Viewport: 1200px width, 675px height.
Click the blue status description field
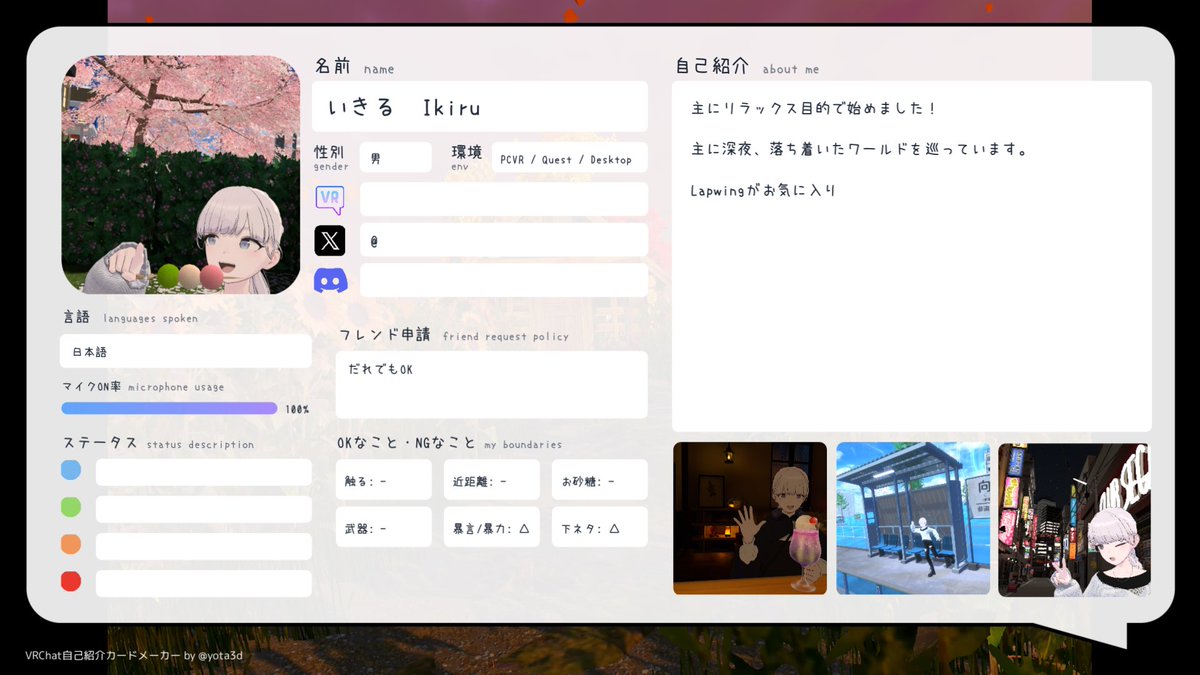[x=204, y=472]
